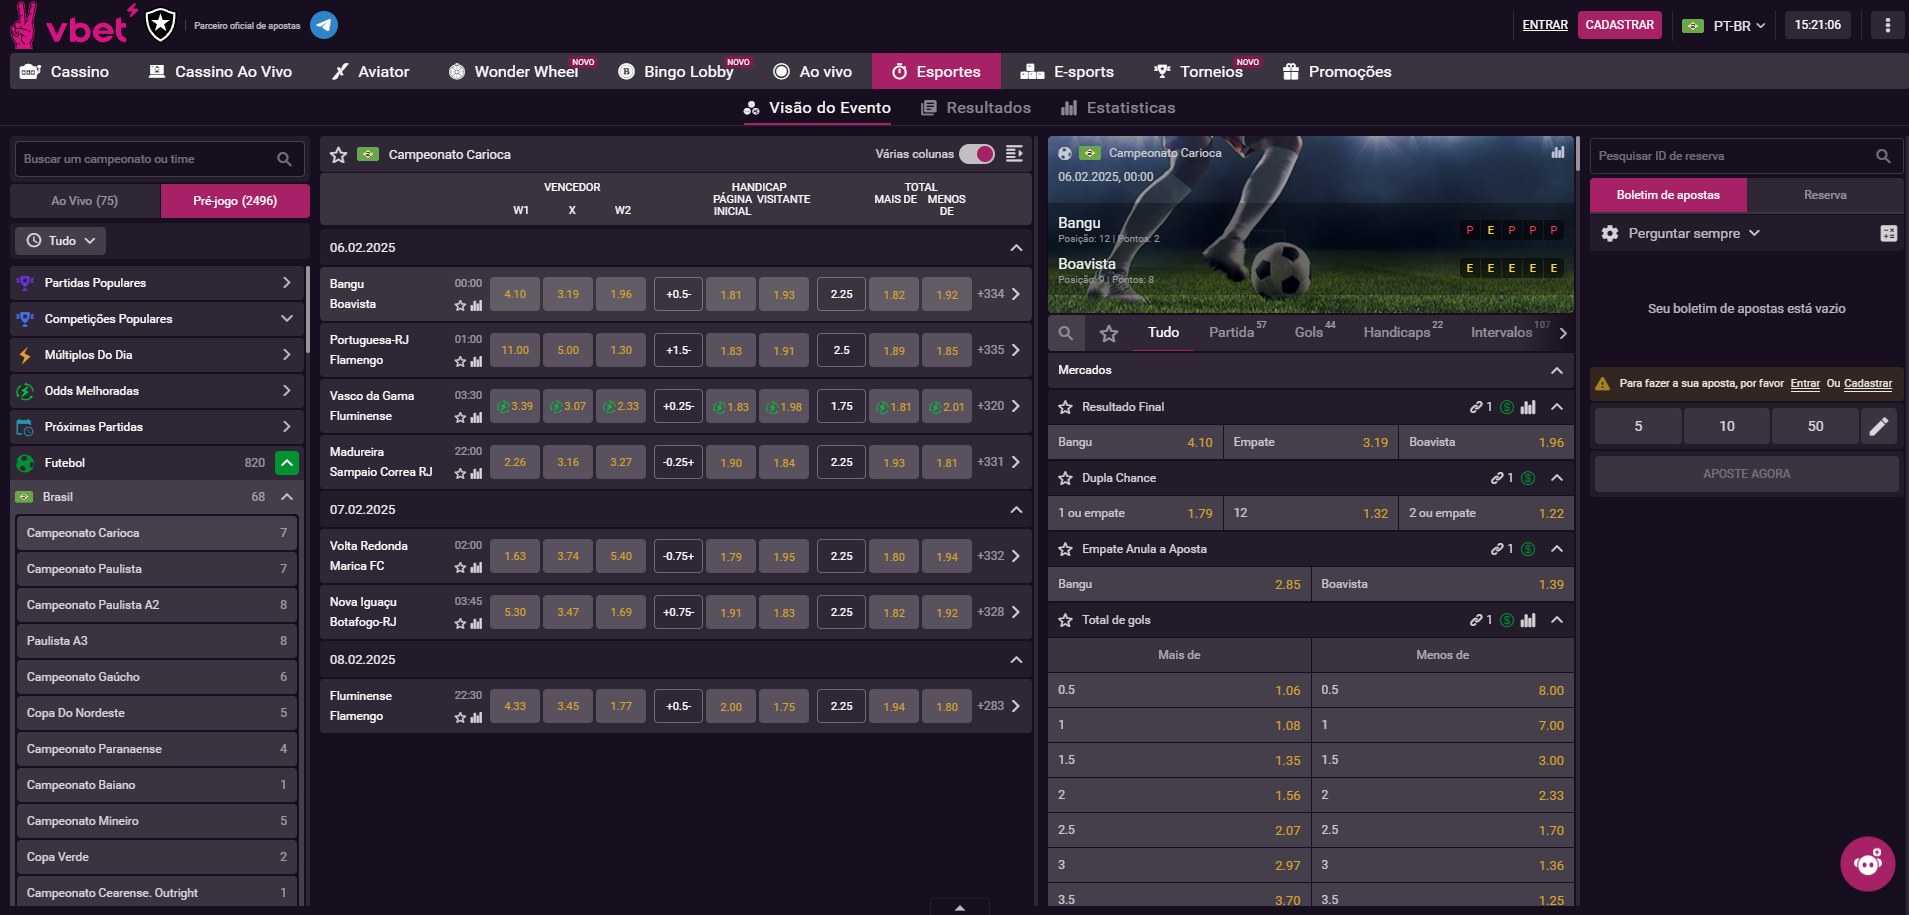Open the Tudo time filter dropdown
Image resolution: width=1909 pixels, height=915 pixels.
[x=61, y=241]
